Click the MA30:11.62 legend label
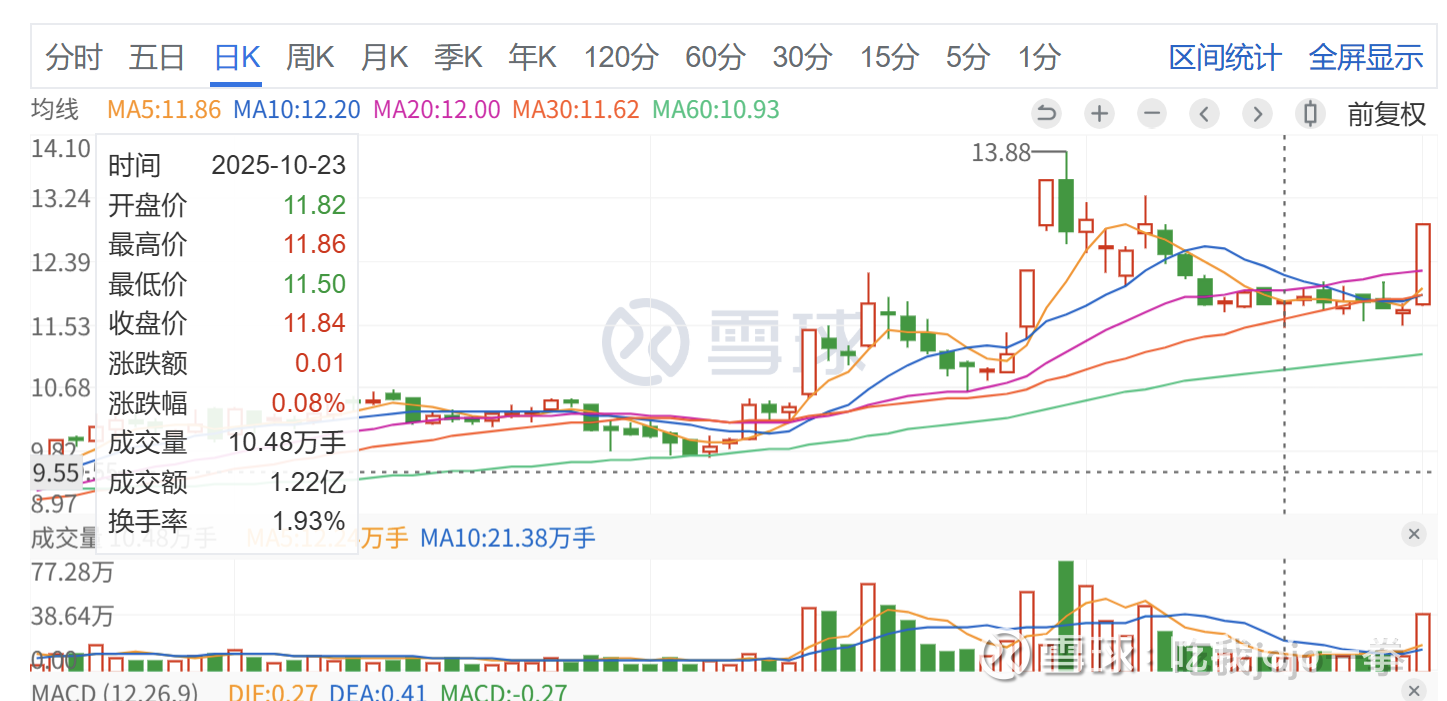Viewport: 1447px width, 701px height. 575,110
